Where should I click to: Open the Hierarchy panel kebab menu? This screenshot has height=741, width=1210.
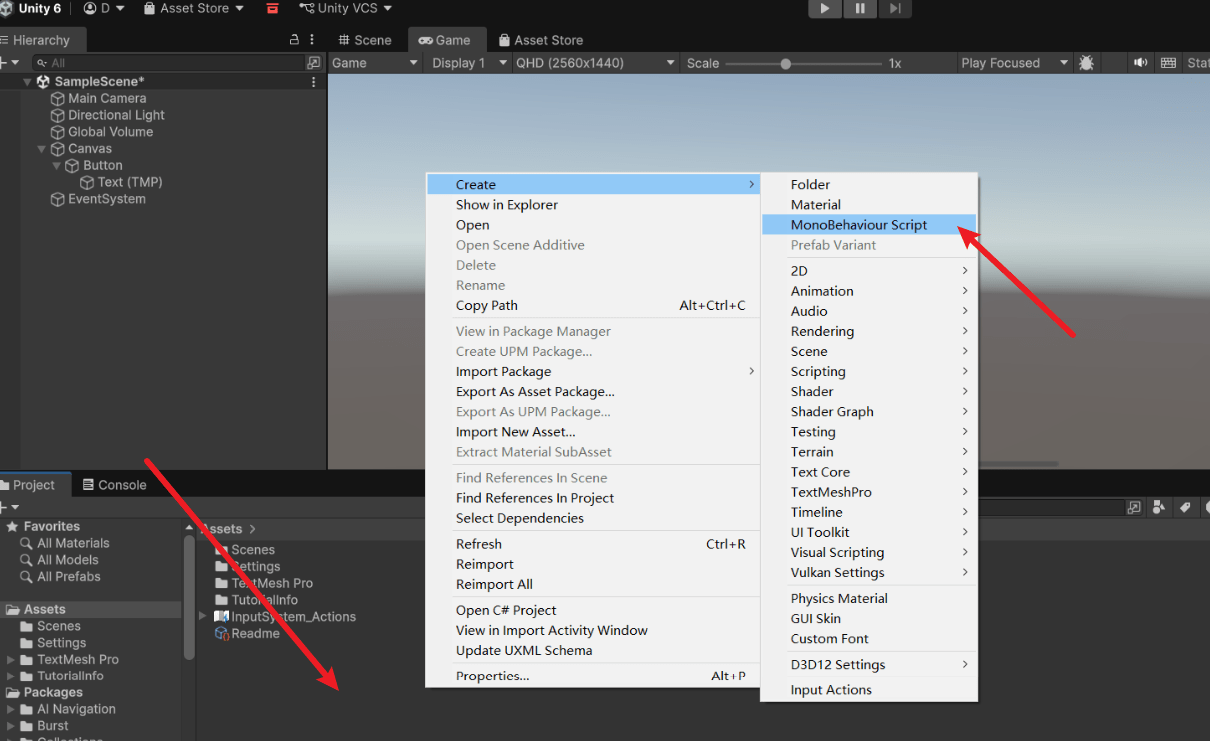314,40
